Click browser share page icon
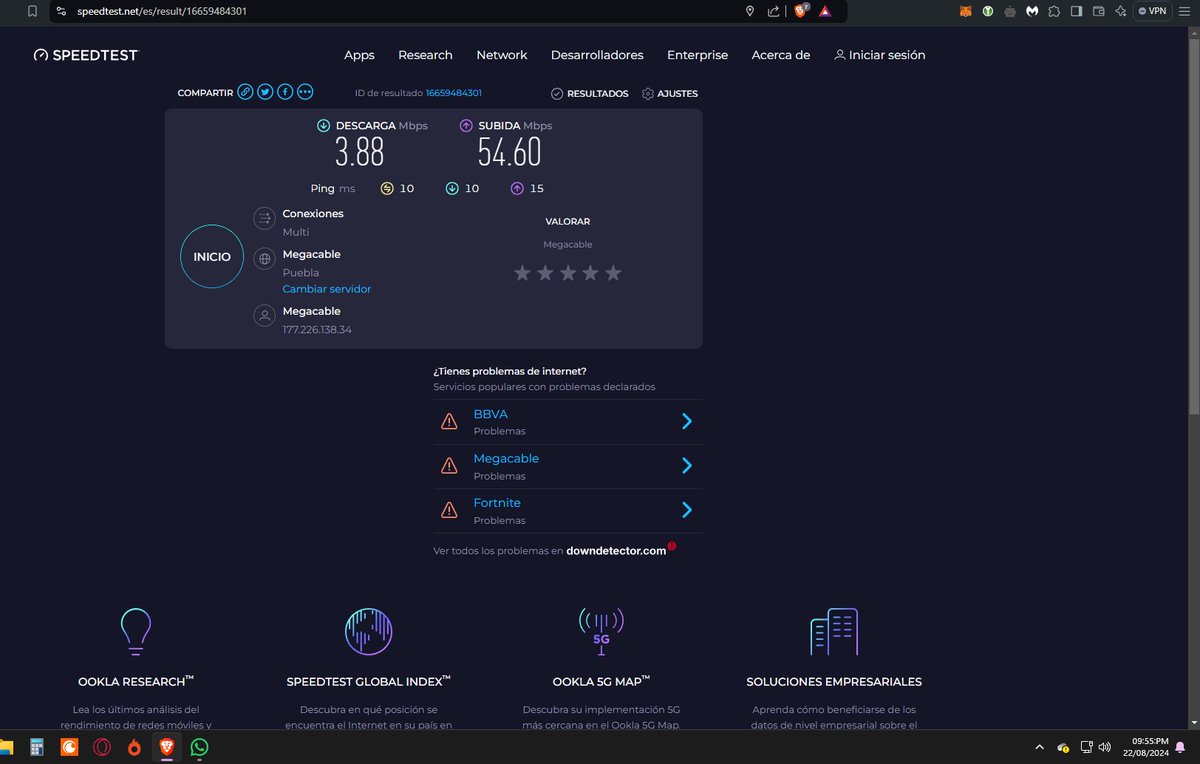This screenshot has height=764, width=1200. click(x=774, y=11)
